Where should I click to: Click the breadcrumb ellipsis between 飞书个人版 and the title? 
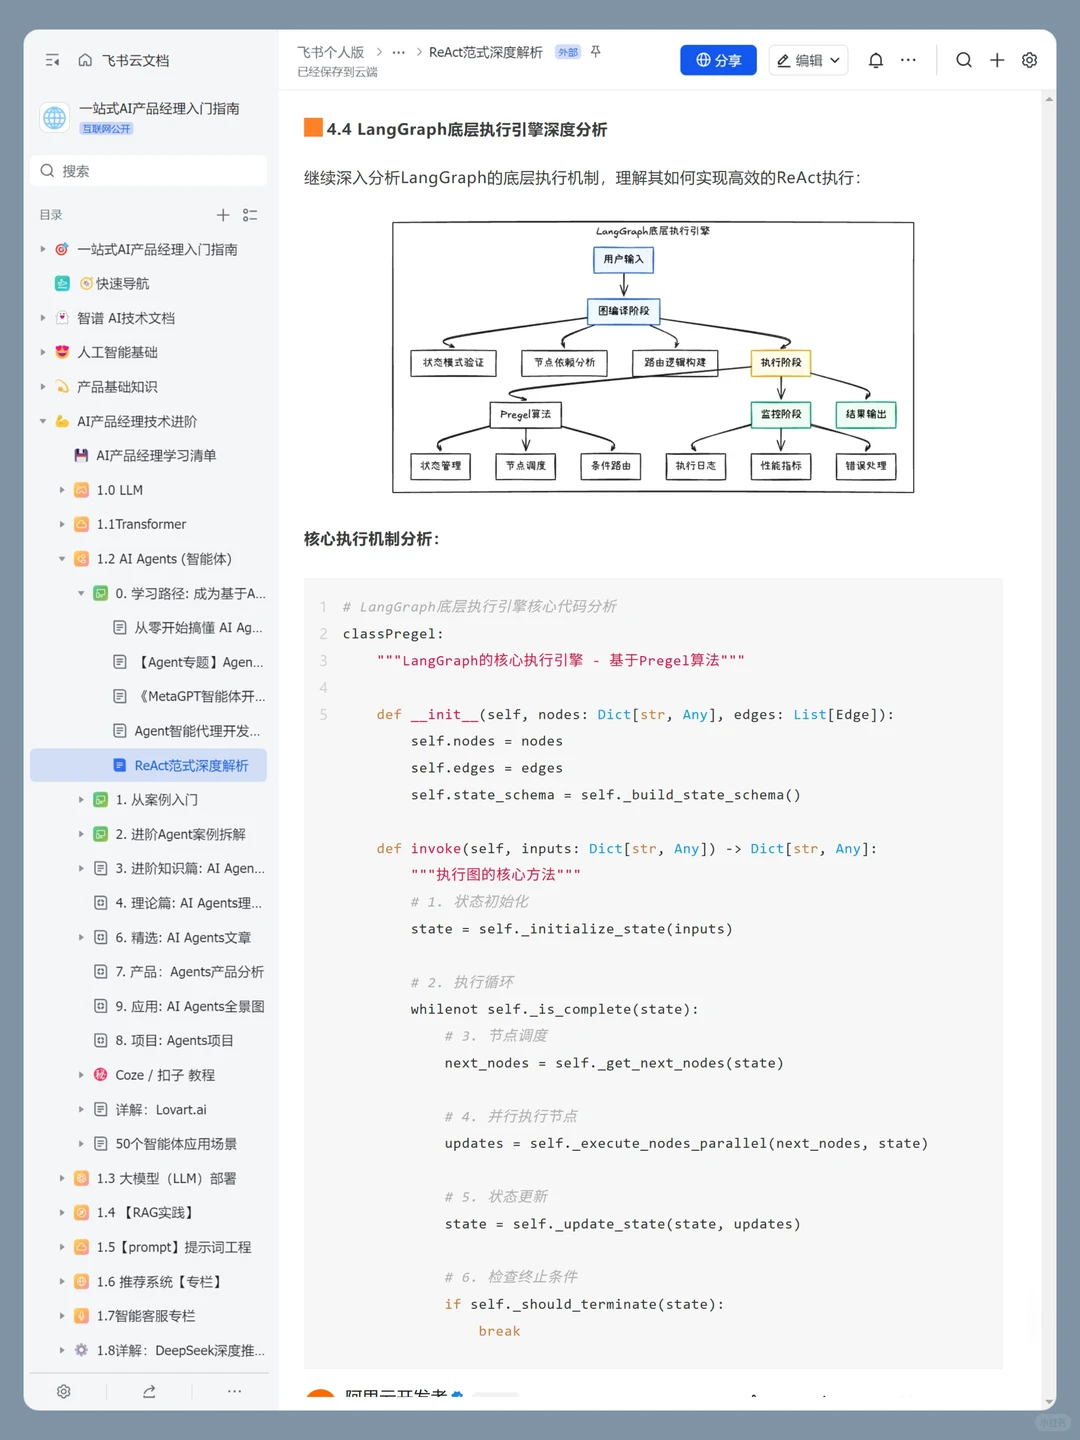click(x=399, y=52)
